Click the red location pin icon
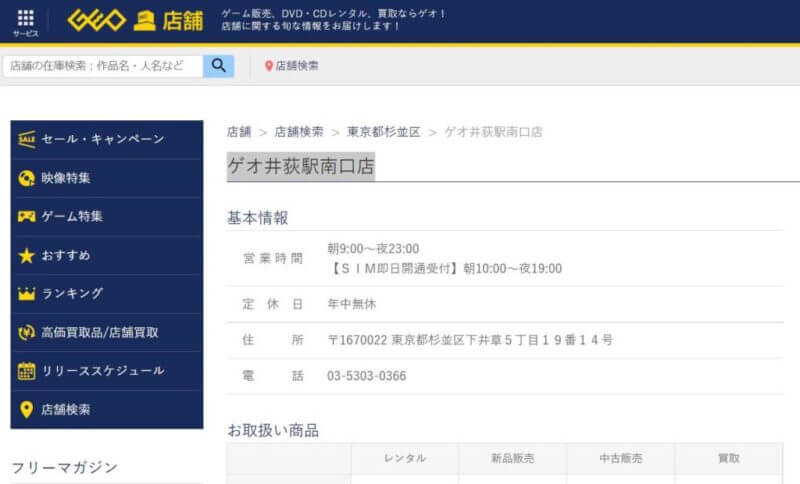 coord(269,66)
